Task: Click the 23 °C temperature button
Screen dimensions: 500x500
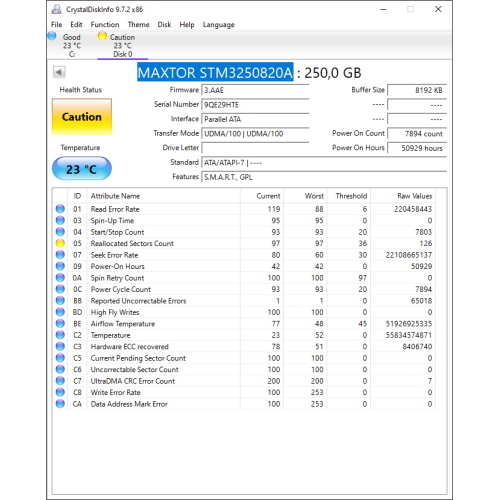Action: coord(82,169)
